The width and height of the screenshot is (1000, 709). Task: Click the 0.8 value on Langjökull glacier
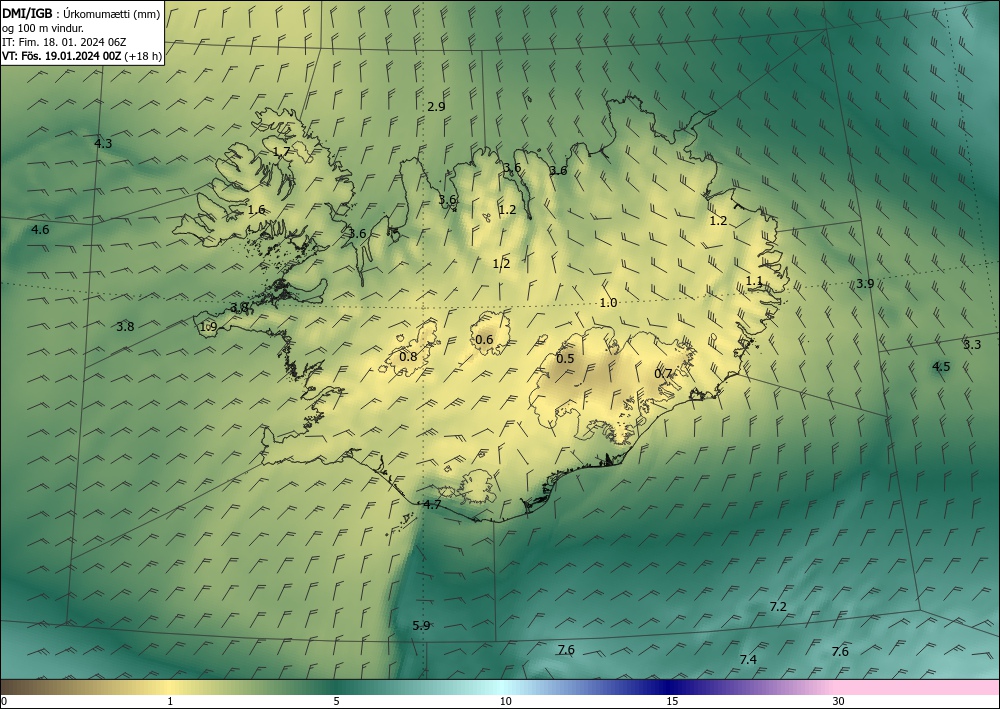coord(408,356)
